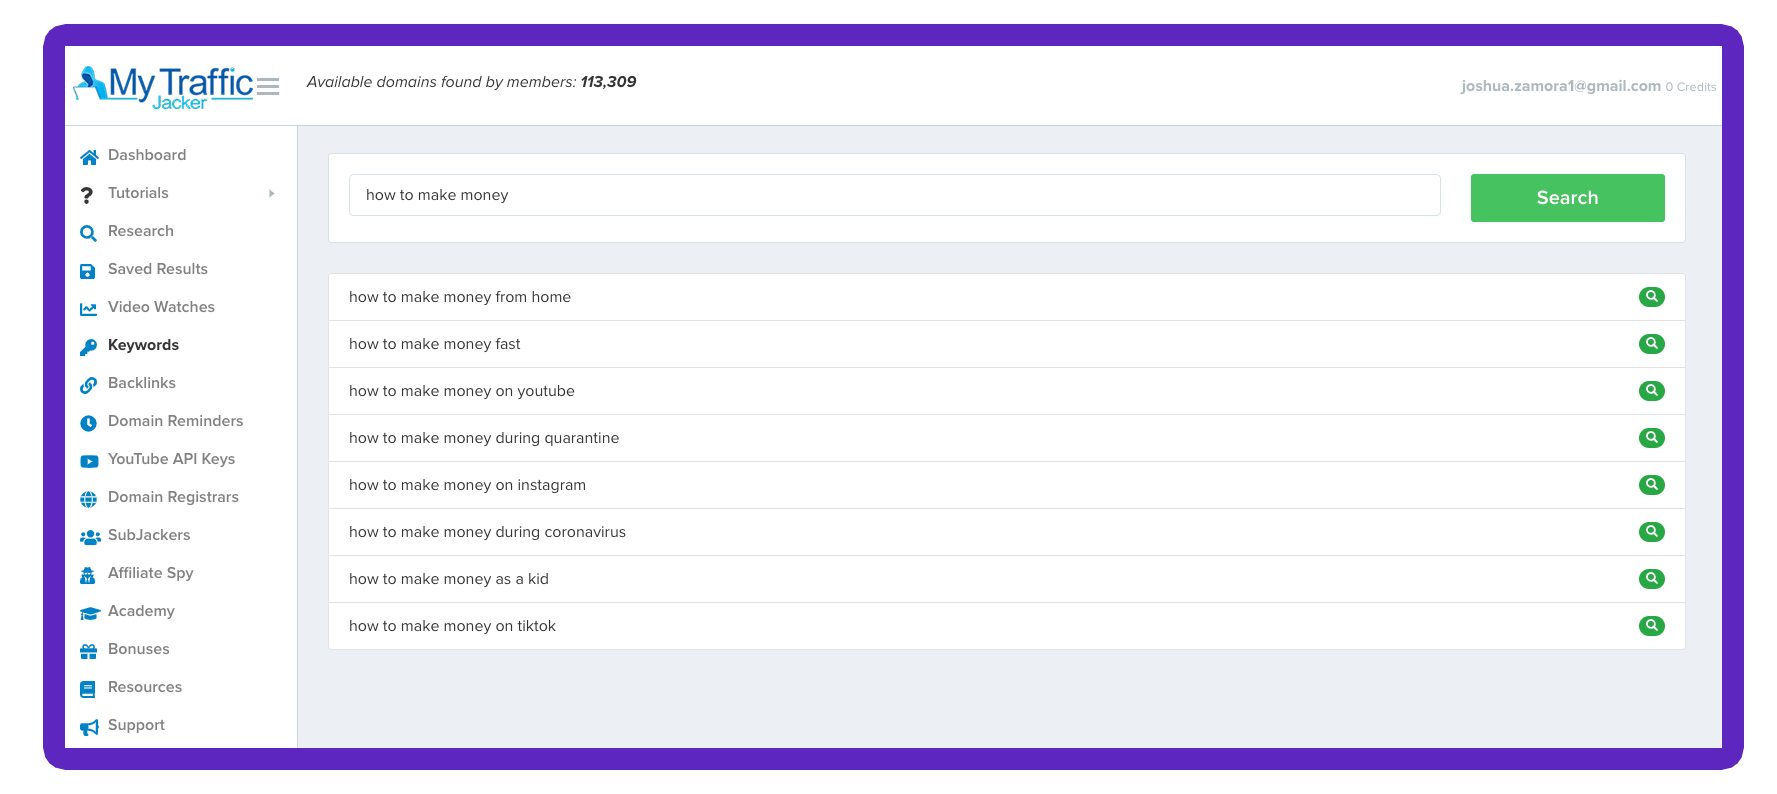Go to Research in the sidebar
Image resolution: width=1777 pixels, height=794 pixels.
pos(141,231)
